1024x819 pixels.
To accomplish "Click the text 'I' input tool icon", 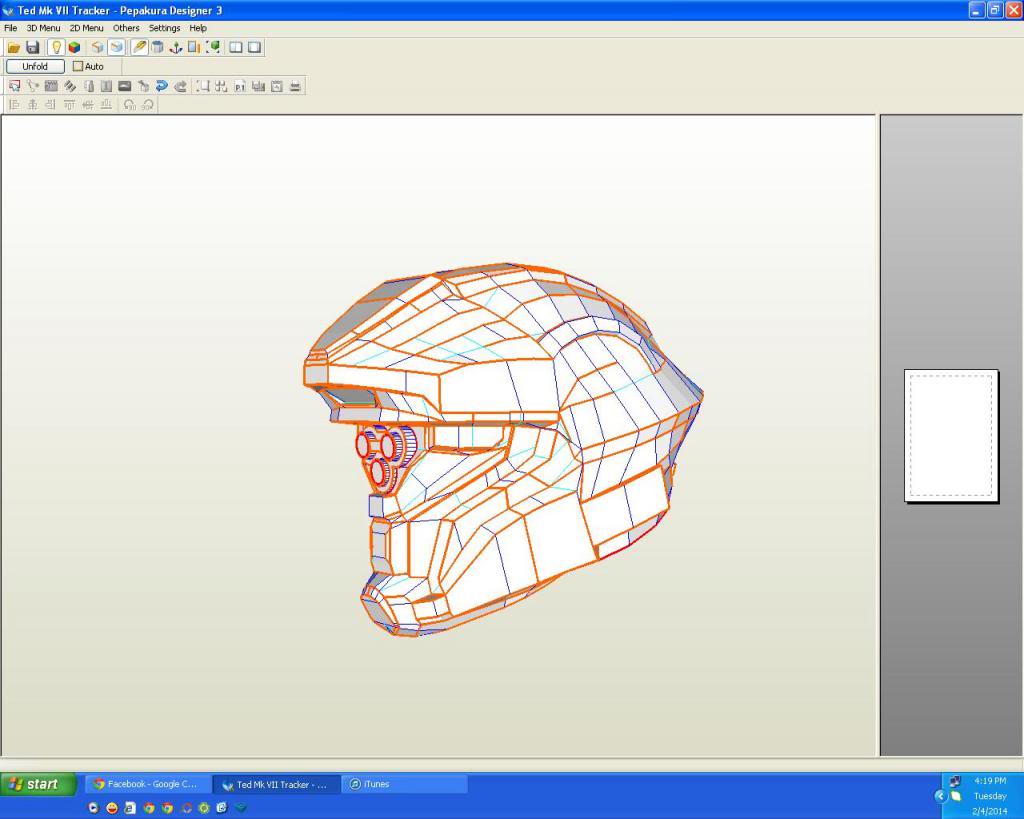I will coord(106,86).
